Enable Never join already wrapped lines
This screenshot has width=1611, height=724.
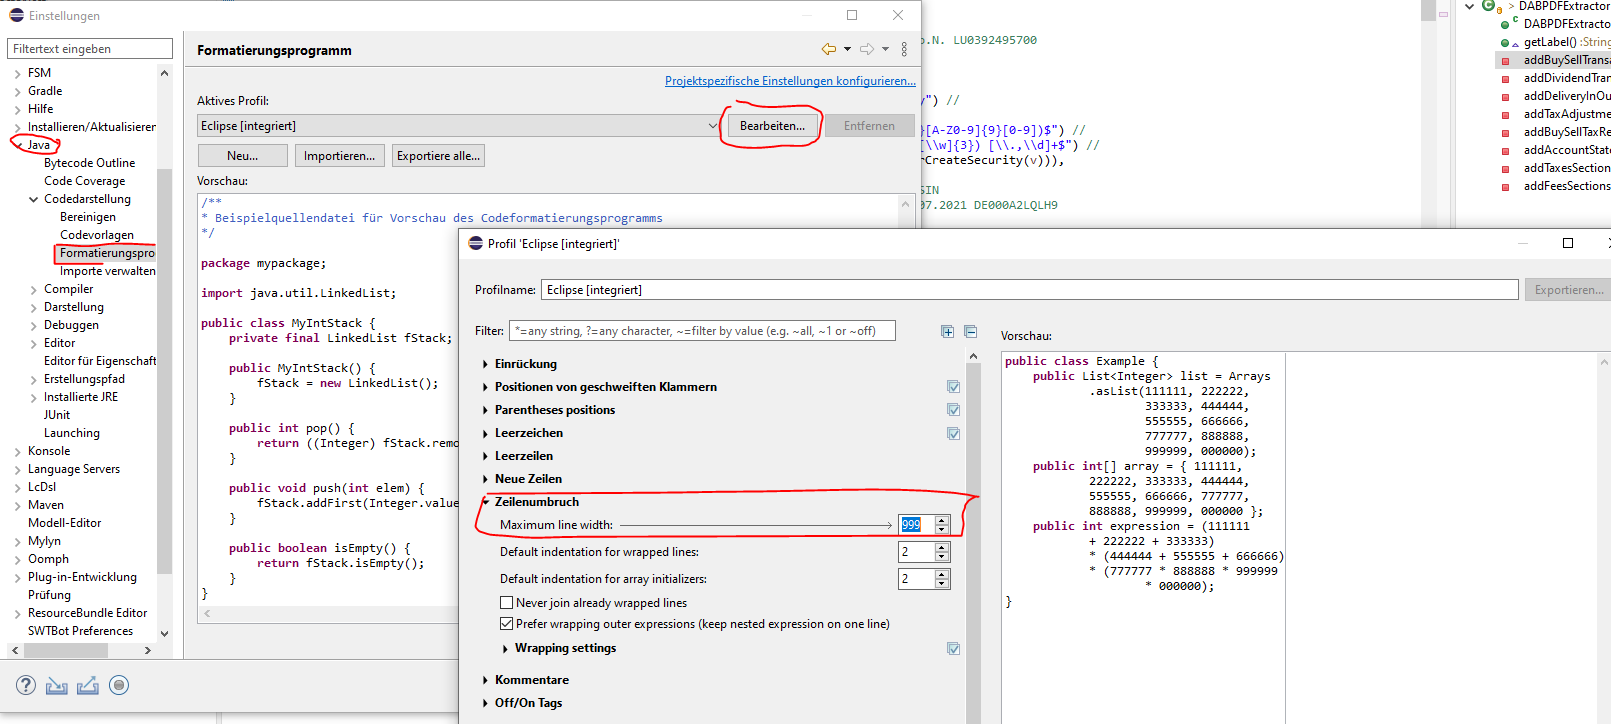pos(507,603)
